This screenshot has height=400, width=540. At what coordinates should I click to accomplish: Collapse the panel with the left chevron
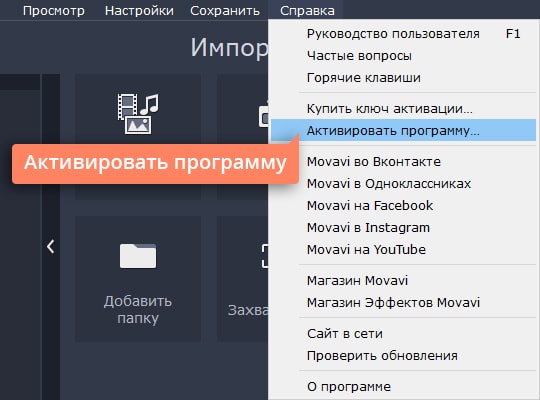point(51,247)
